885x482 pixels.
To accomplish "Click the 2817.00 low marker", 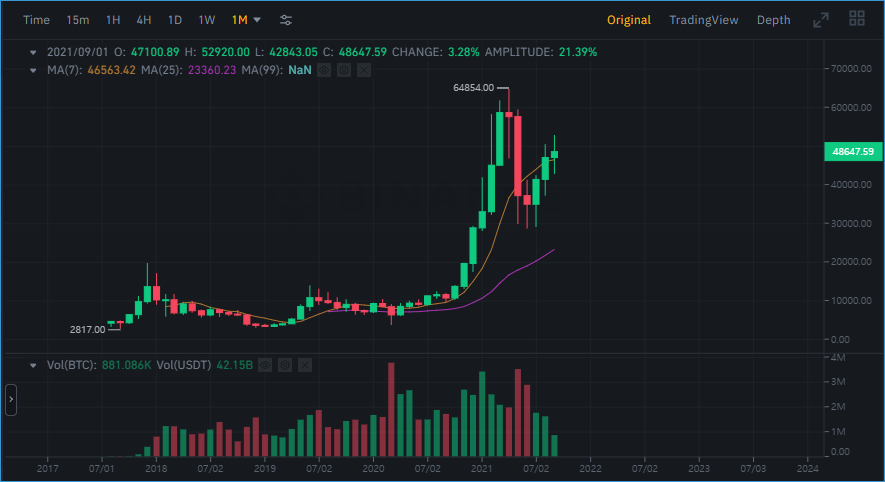I will tap(87, 330).
